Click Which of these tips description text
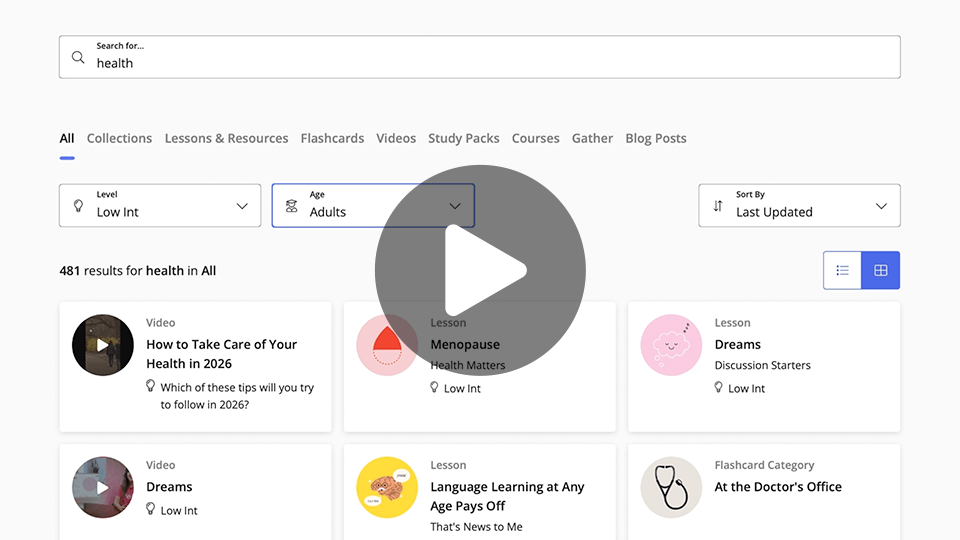Viewport: 960px width, 540px height. point(237,396)
